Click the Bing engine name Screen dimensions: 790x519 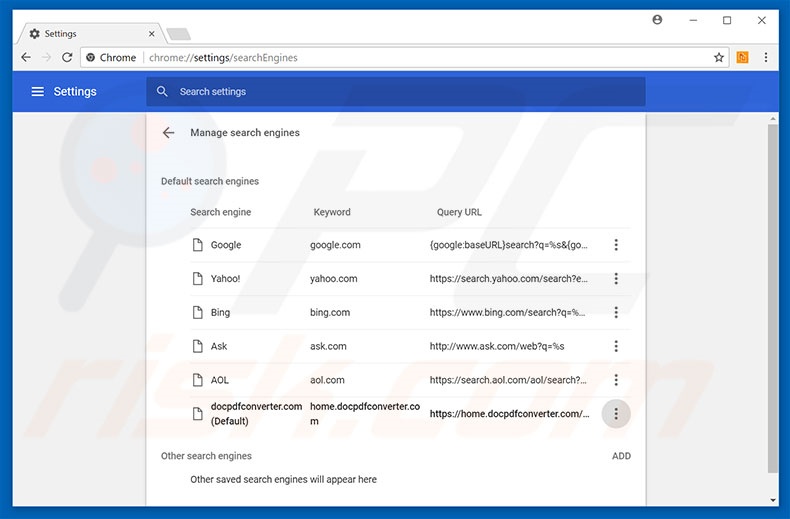coord(220,312)
